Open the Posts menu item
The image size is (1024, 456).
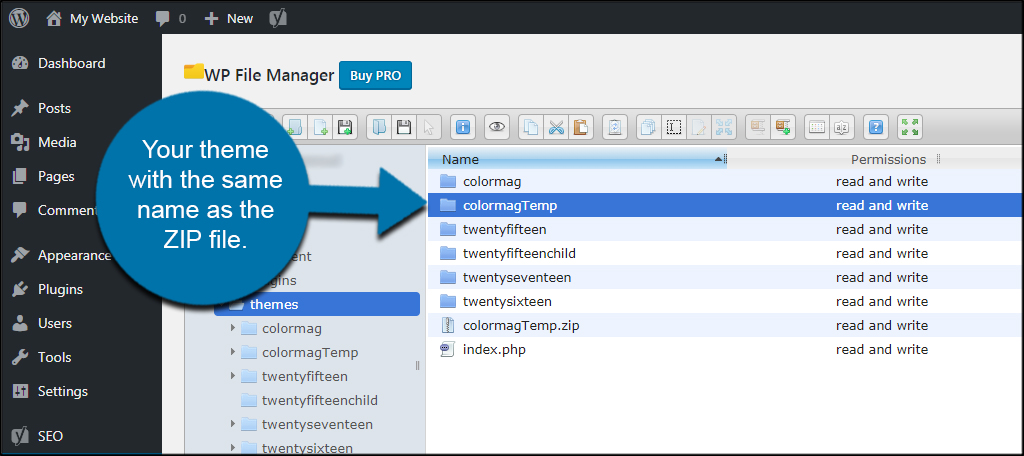[x=54, y=108]
